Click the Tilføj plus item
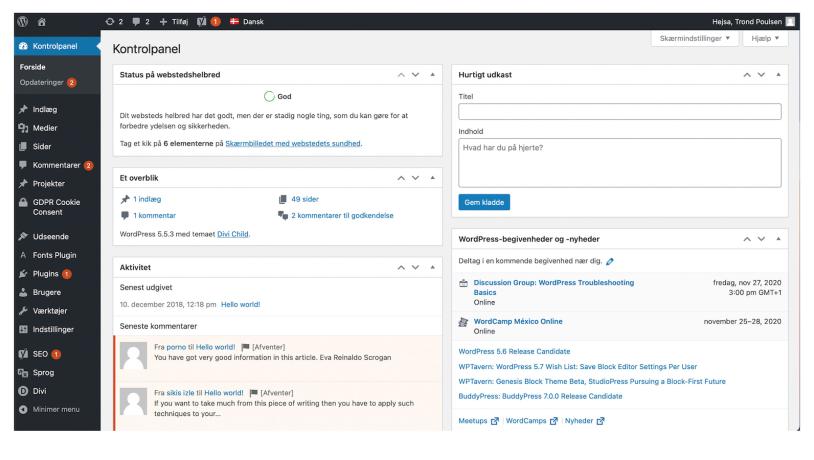 [174, 22]
